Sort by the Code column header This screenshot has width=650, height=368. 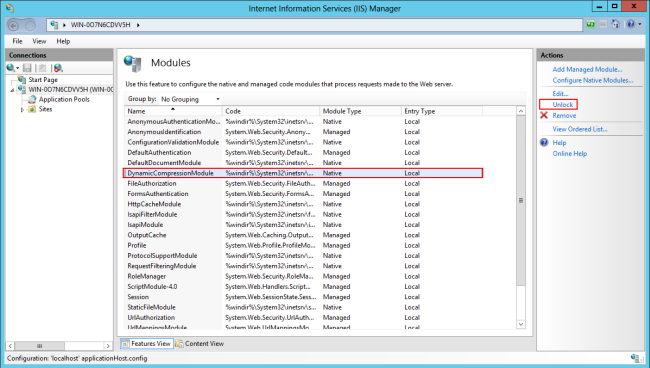tap(271, 111)
